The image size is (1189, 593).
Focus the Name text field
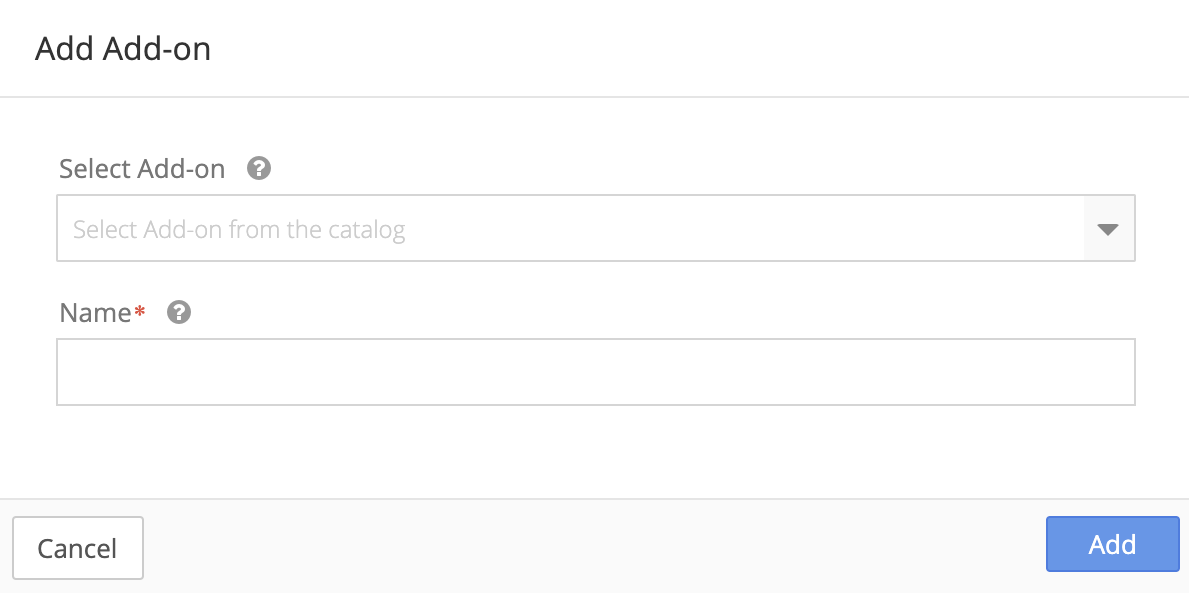tap(595, 372)
